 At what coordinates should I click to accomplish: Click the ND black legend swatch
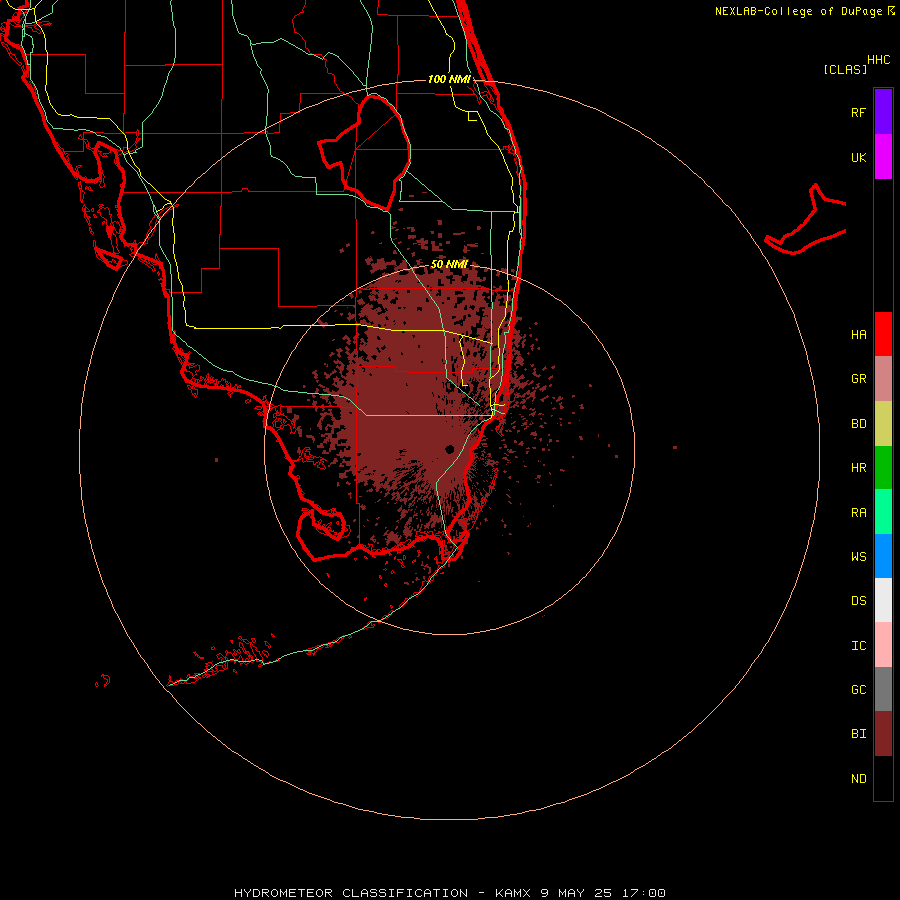coord(883,778)
